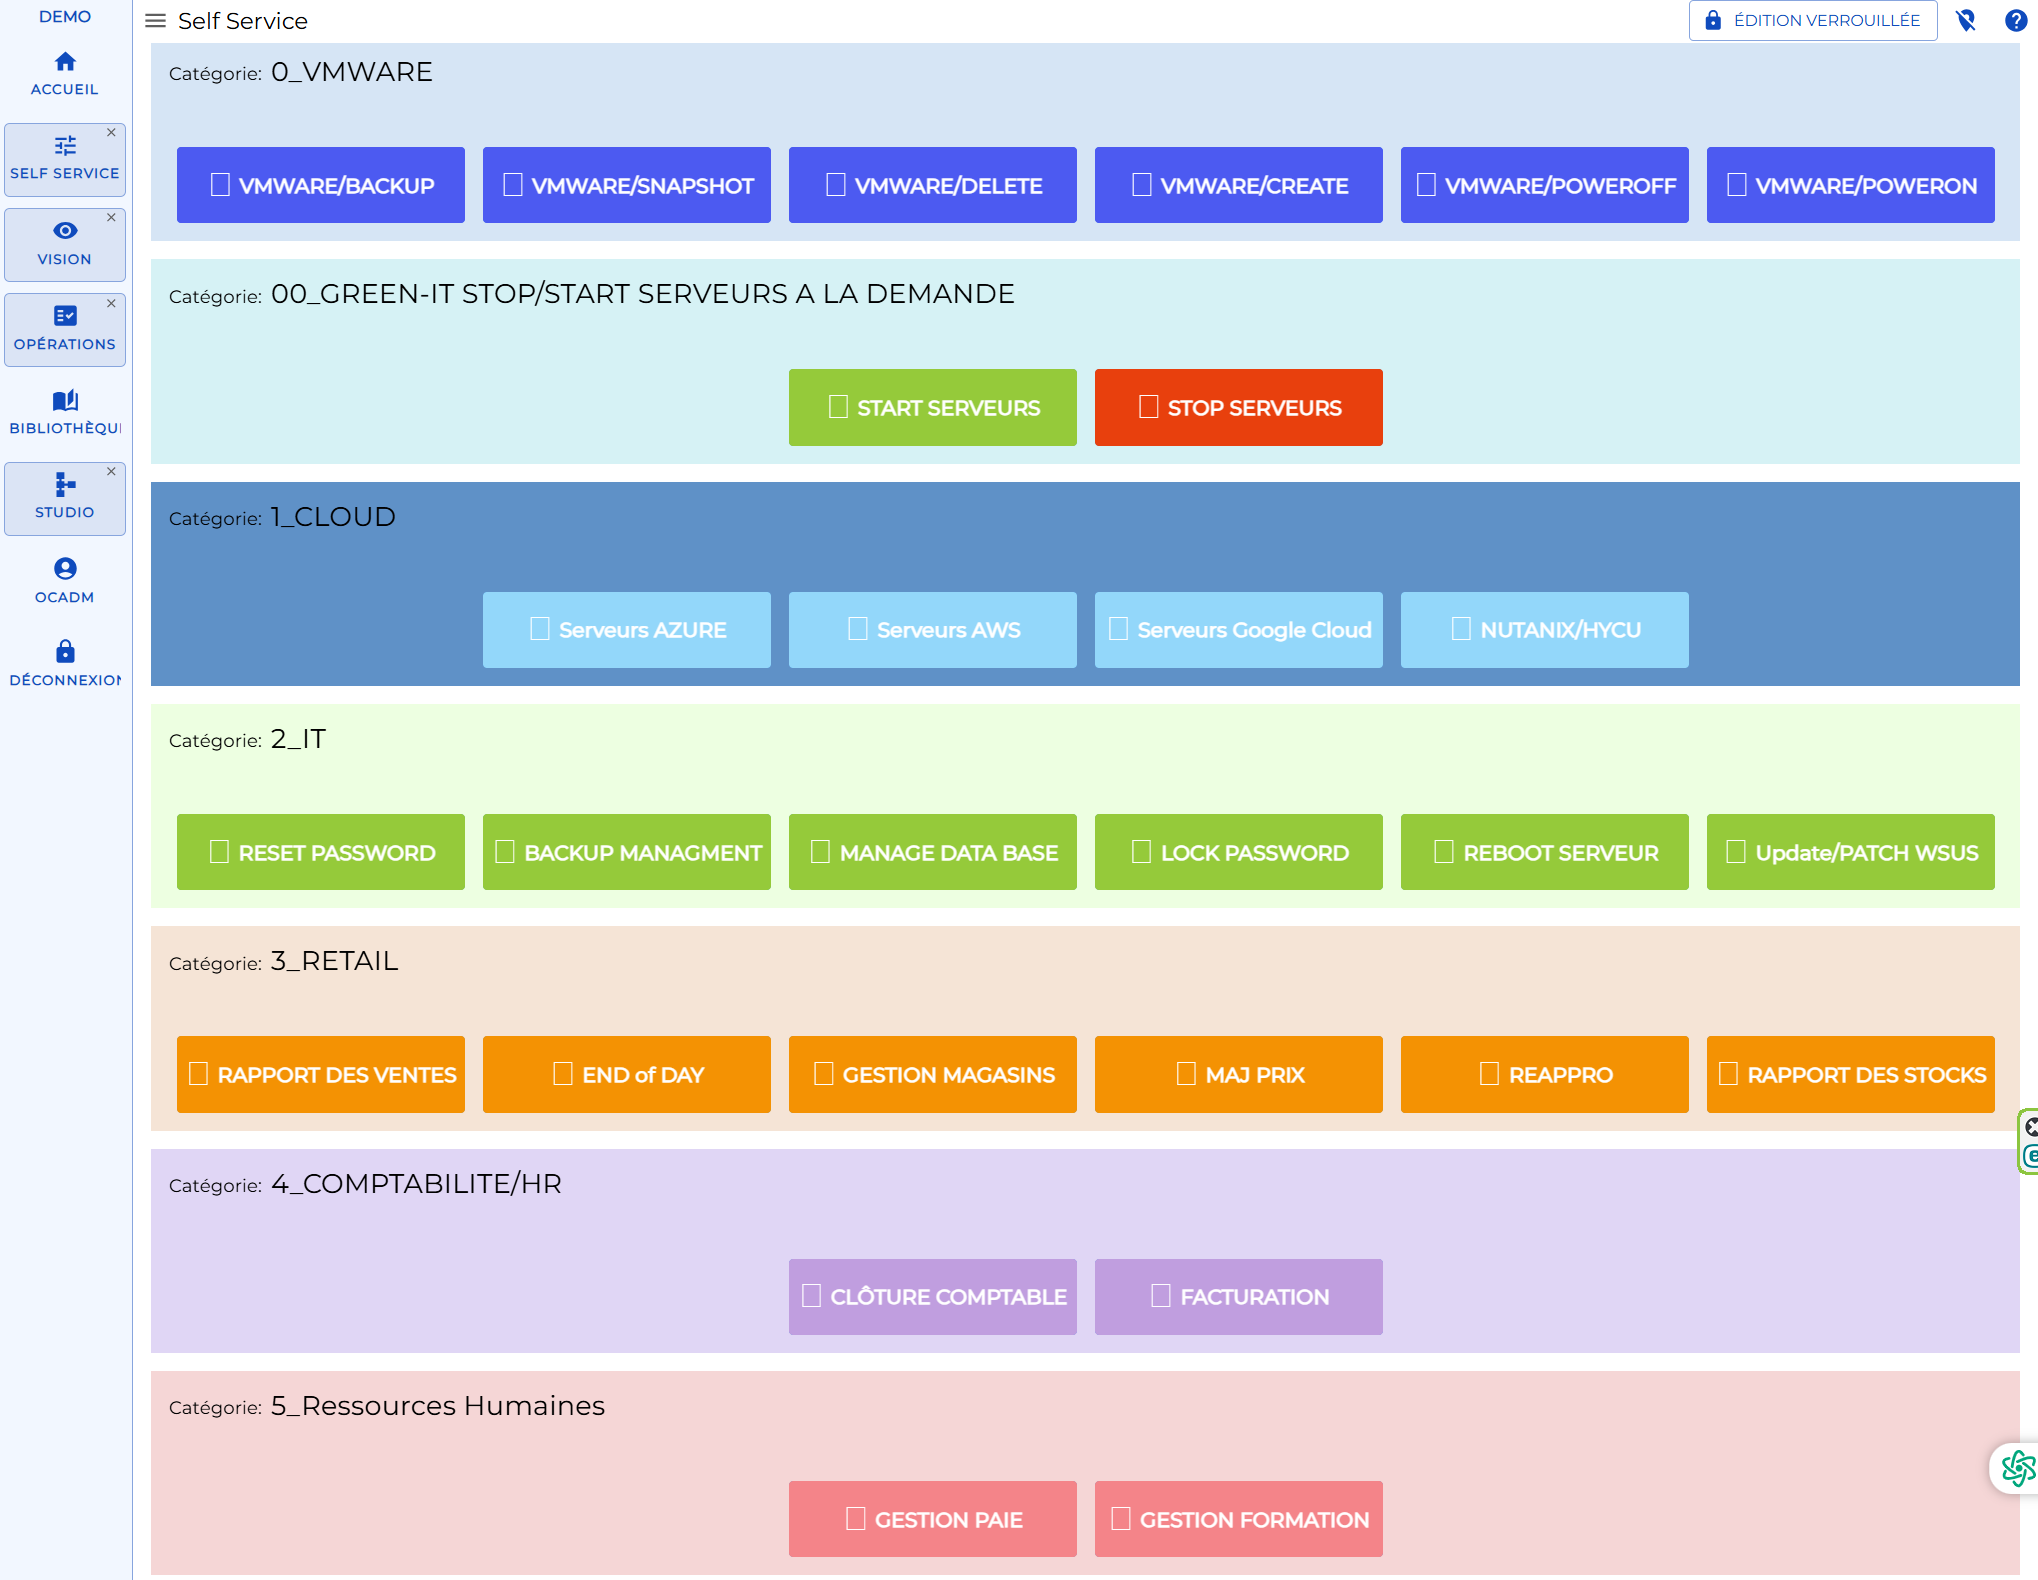Open Opérations sidebar icon
Screen dimensions: 2038x1580
click(65, 316)
